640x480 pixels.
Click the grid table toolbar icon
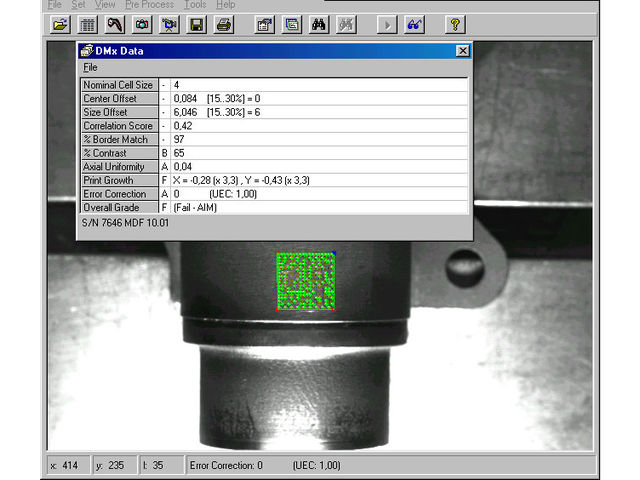pos(87,24)
